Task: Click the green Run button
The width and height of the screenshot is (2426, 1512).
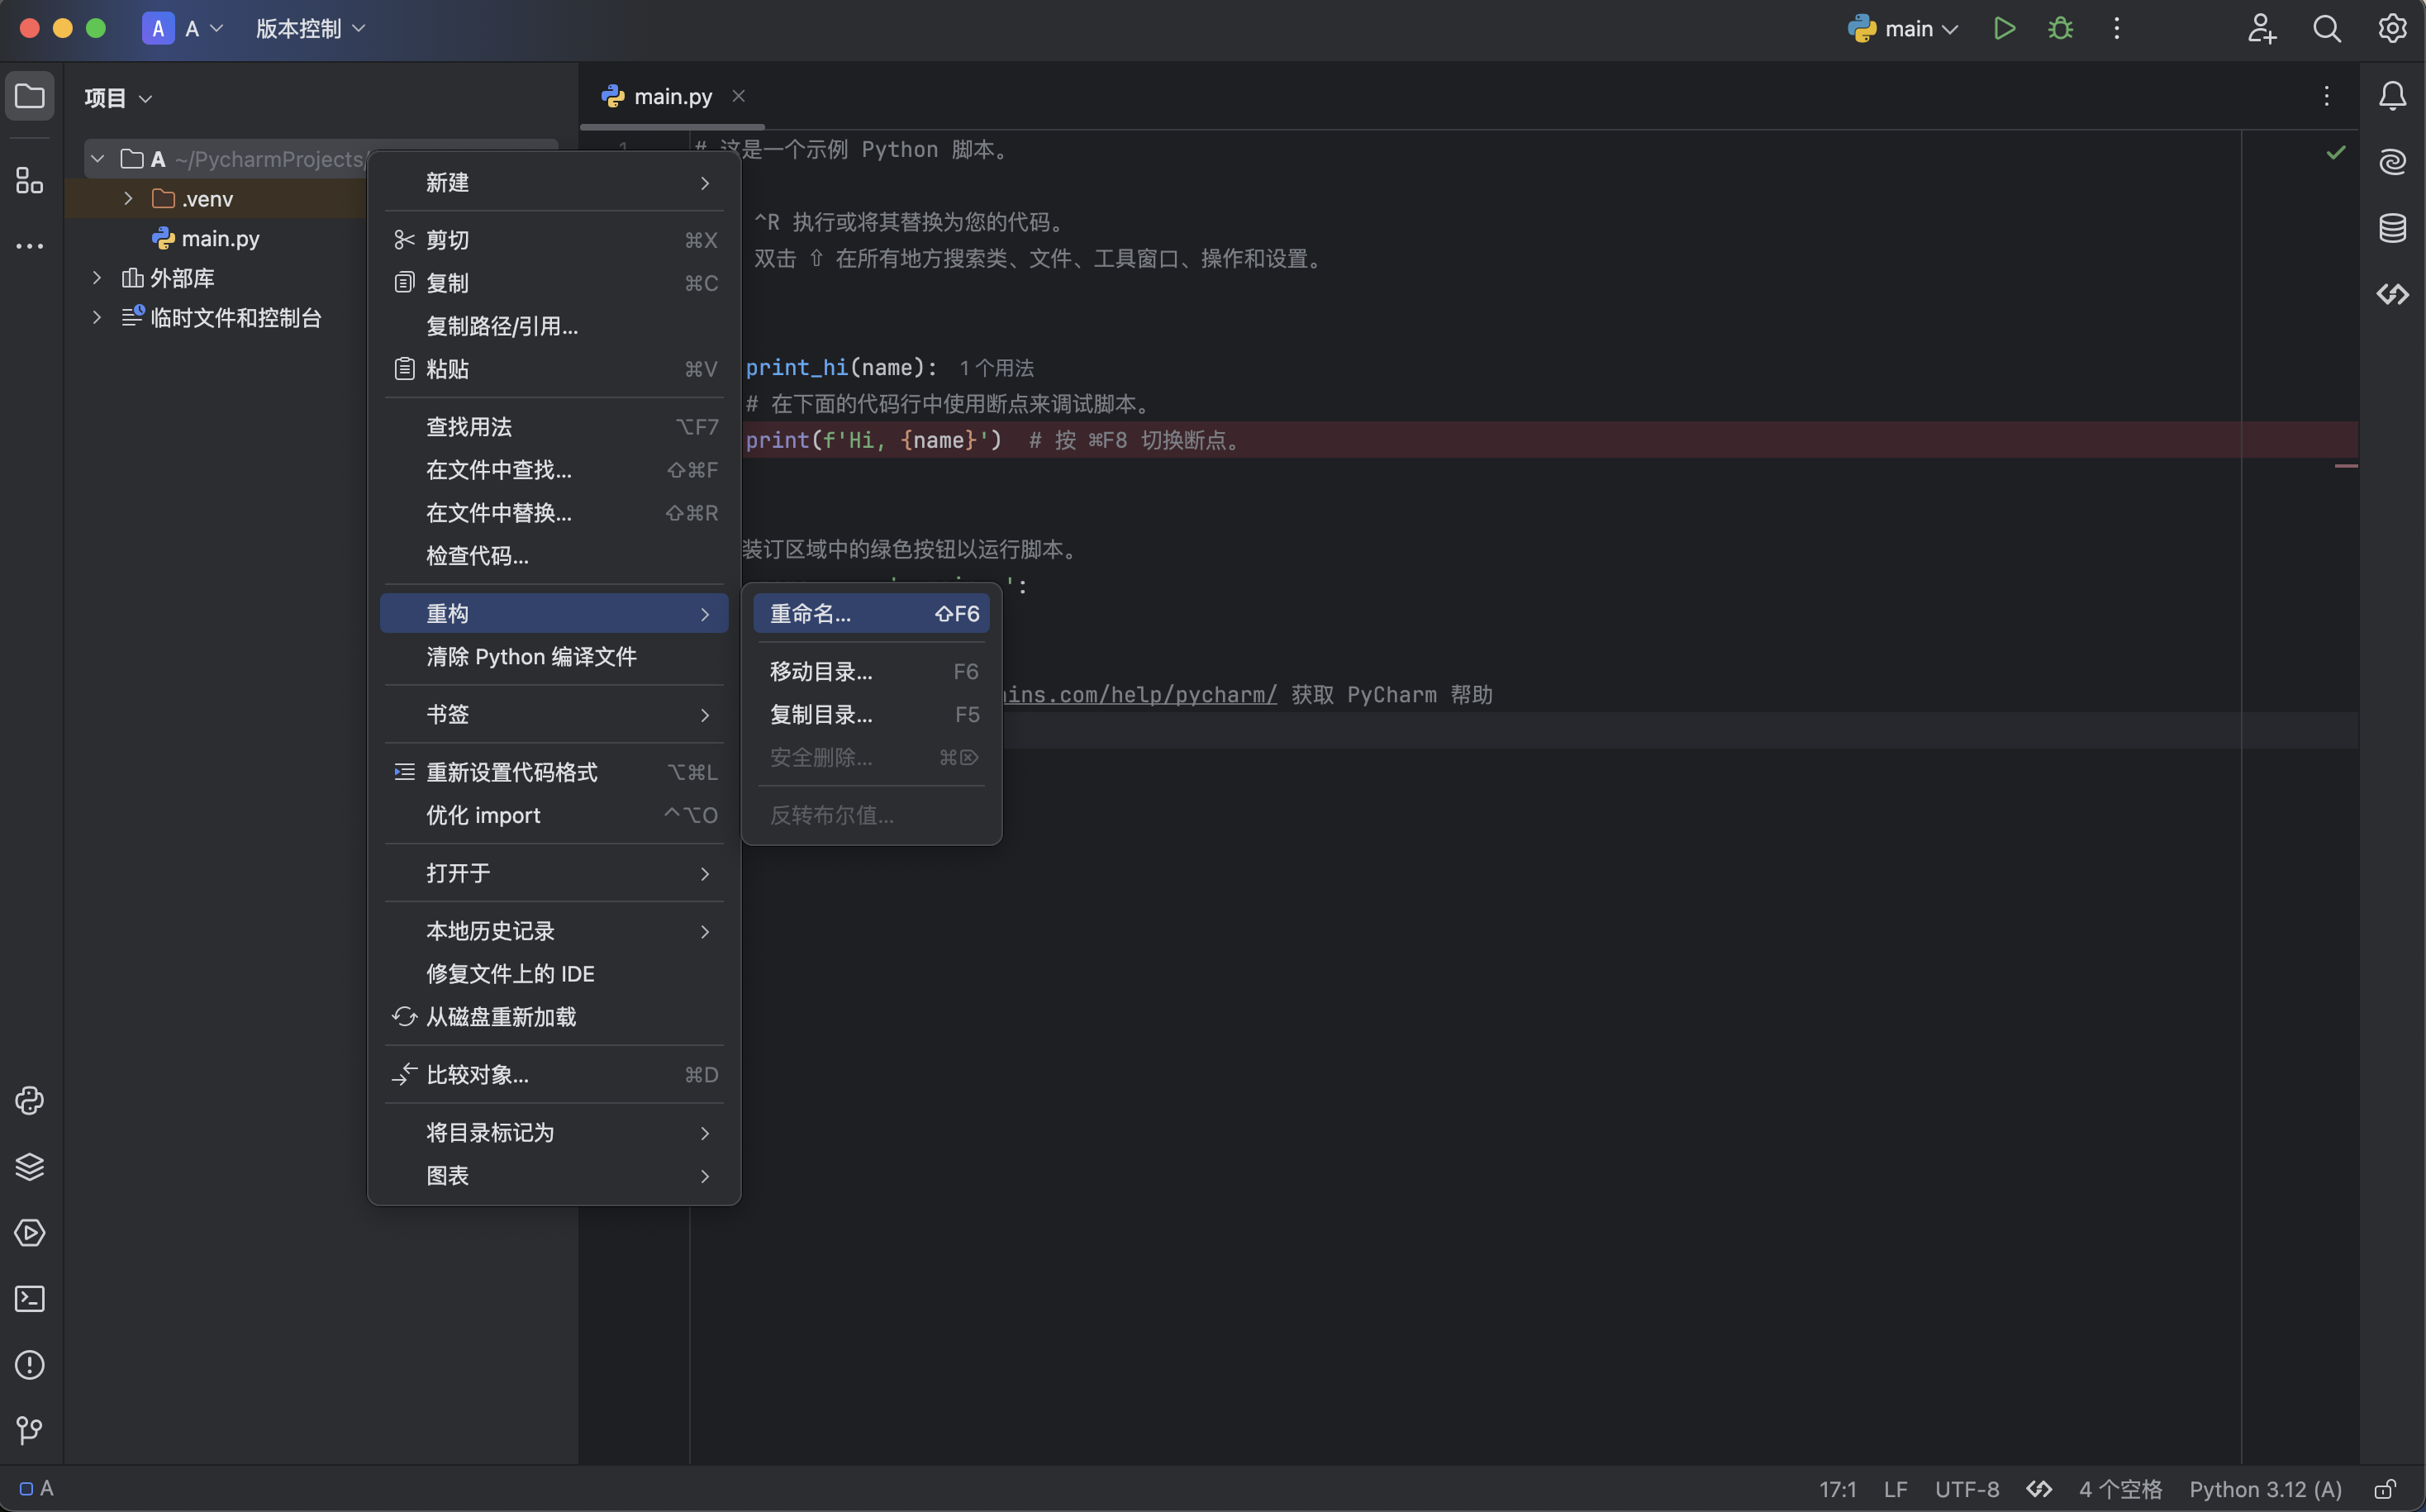Action: coord(2004,28)
